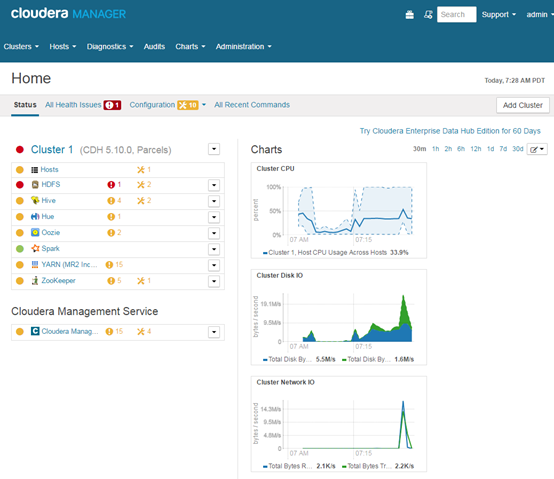
Task: Open Hue health warning indicator
Action: coord(114,217)
